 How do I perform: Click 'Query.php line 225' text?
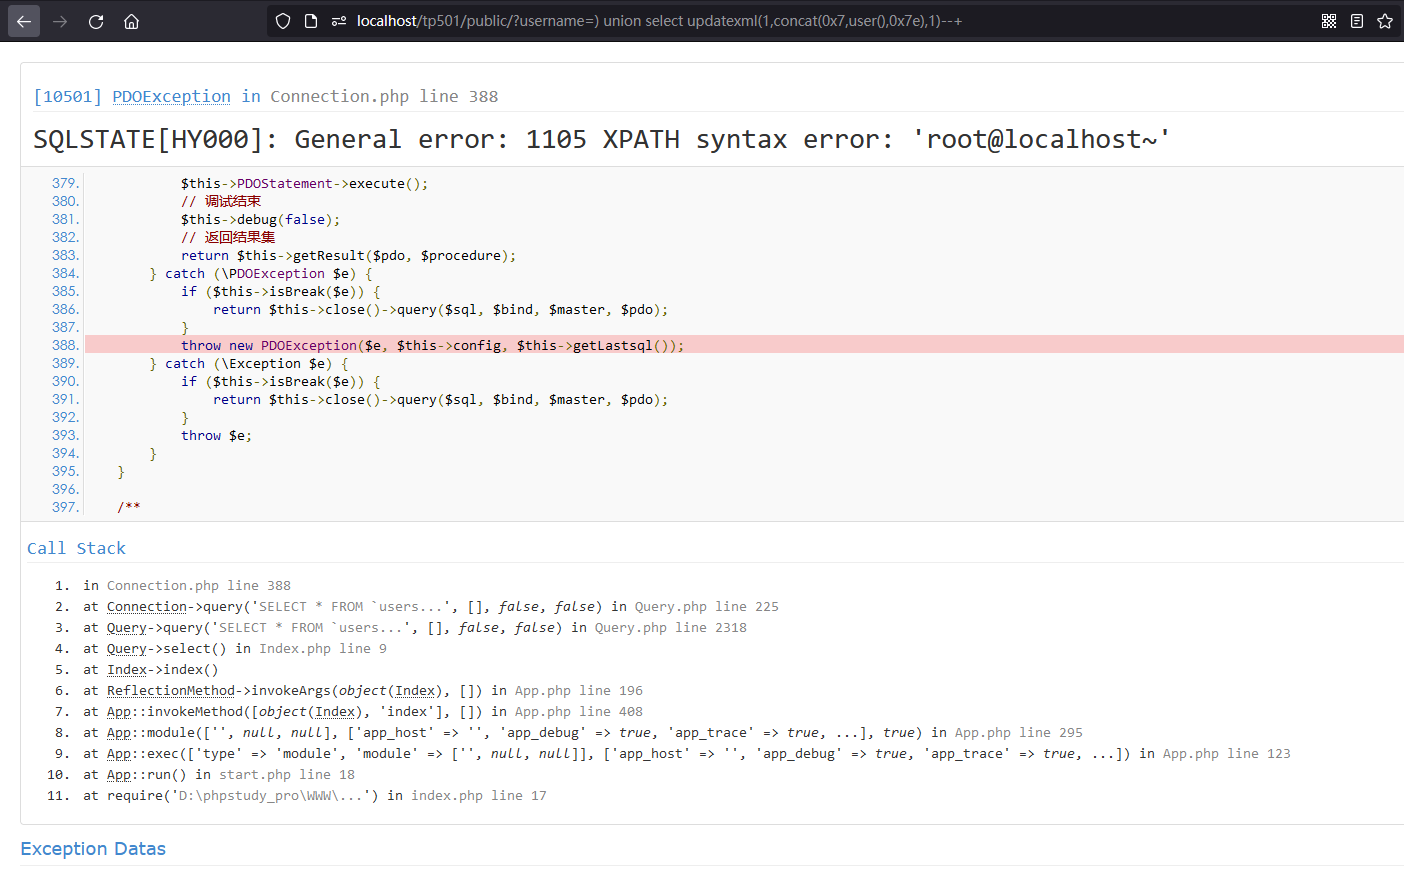pos(707,607)
